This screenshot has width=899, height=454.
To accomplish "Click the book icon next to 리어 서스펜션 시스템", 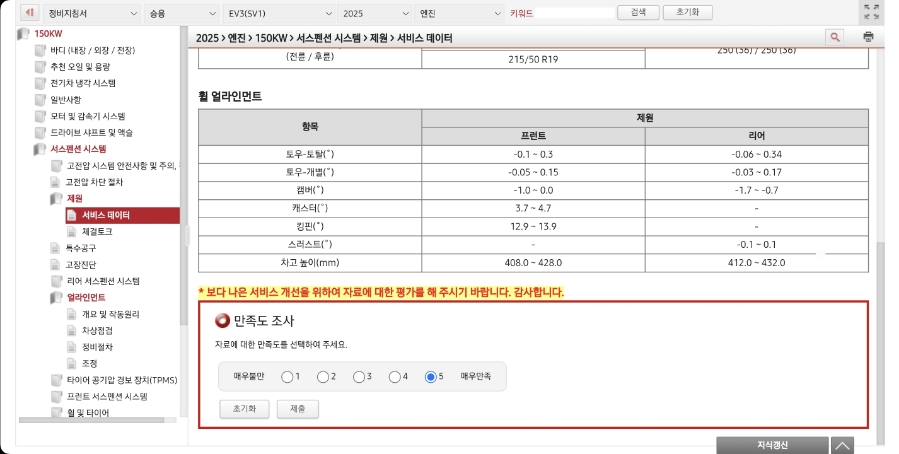I will pyautogui.click(x=57, y=281).
